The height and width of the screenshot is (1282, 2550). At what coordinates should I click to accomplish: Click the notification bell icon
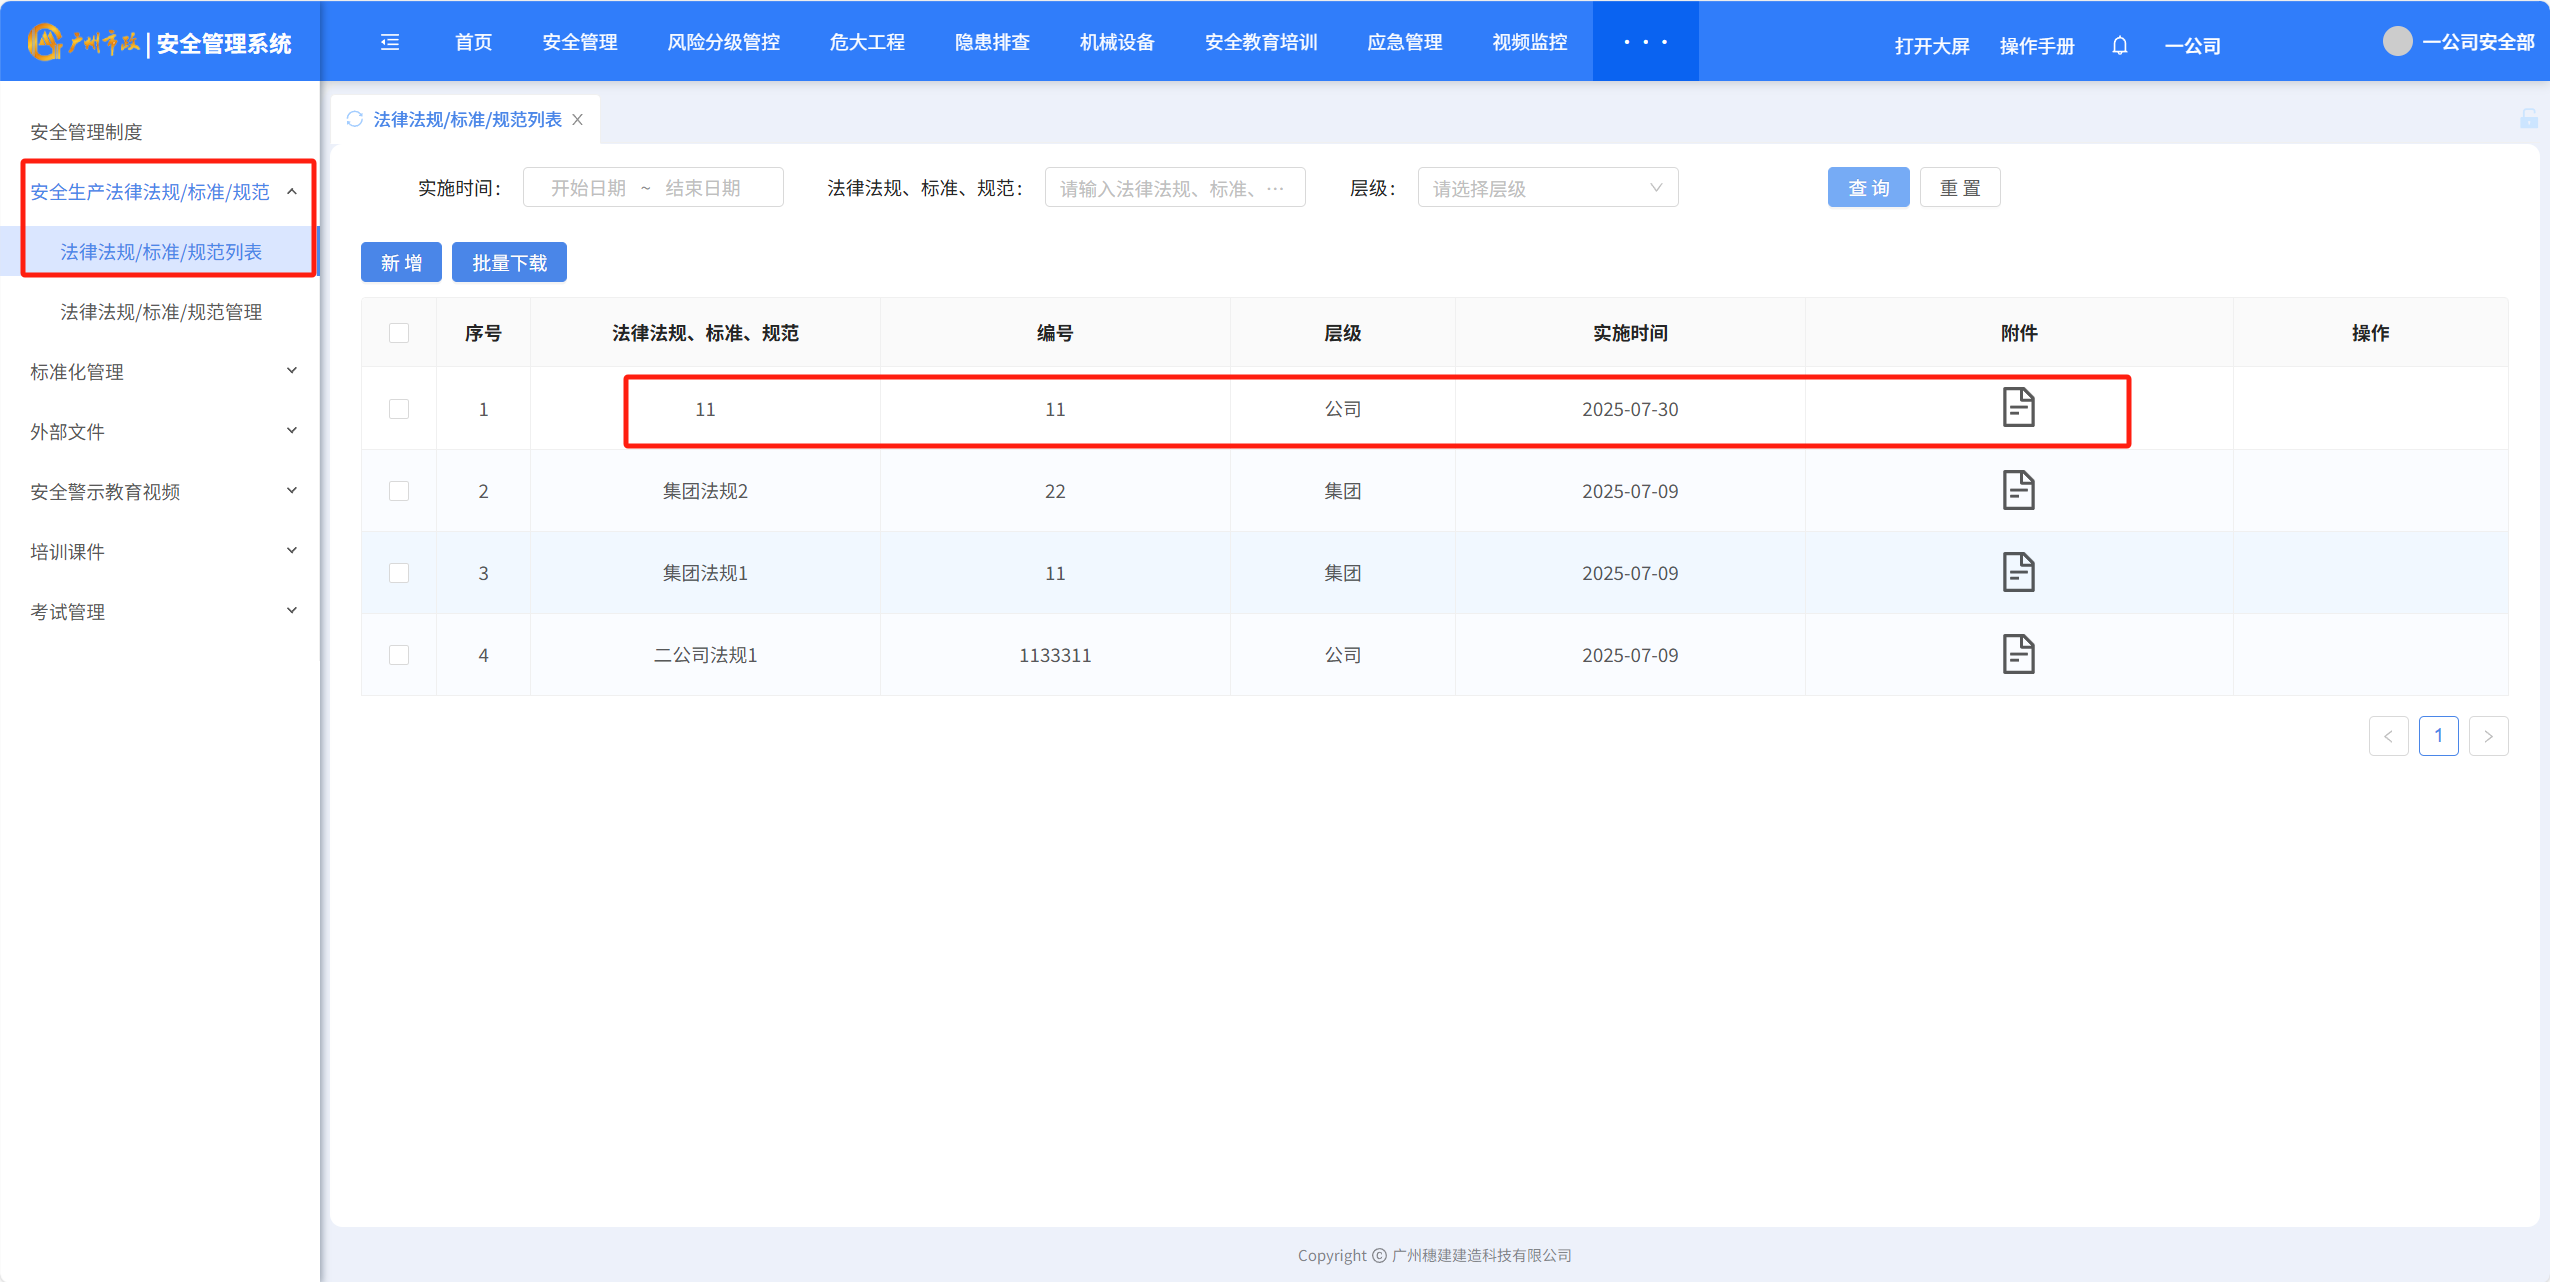(x=2119, y=46)
